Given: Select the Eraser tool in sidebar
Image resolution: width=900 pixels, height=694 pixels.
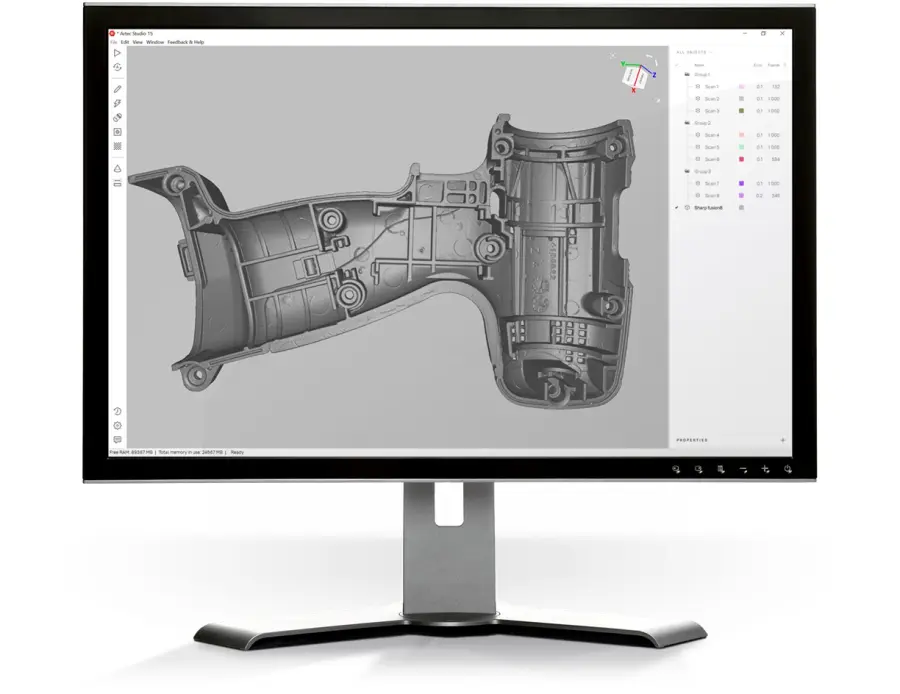Looking at the screenshot, I should (x=119, y=118).
